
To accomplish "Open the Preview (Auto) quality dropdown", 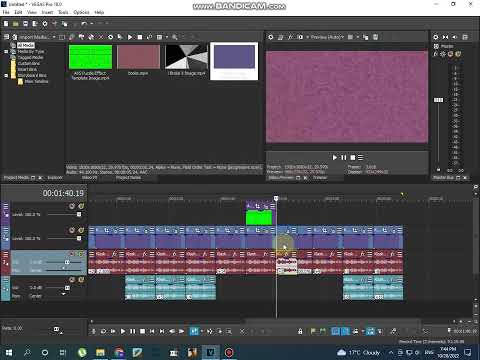I will (326, 37).
